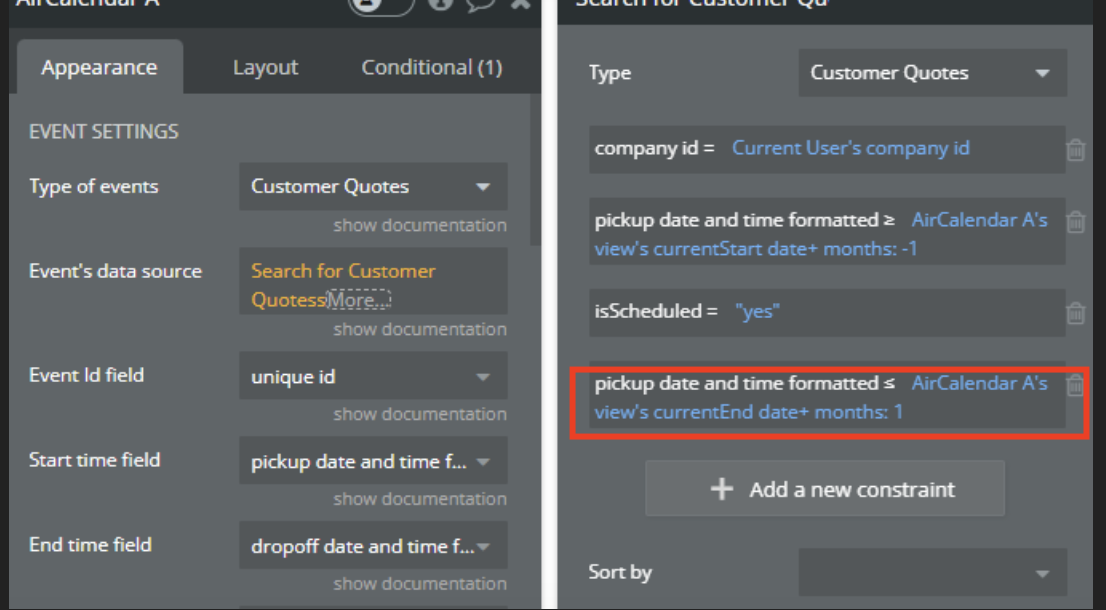Open the Start time field dropdown
Image resolution: width=1106 pixels, height=610 pixels.
[x=373, y=461]
